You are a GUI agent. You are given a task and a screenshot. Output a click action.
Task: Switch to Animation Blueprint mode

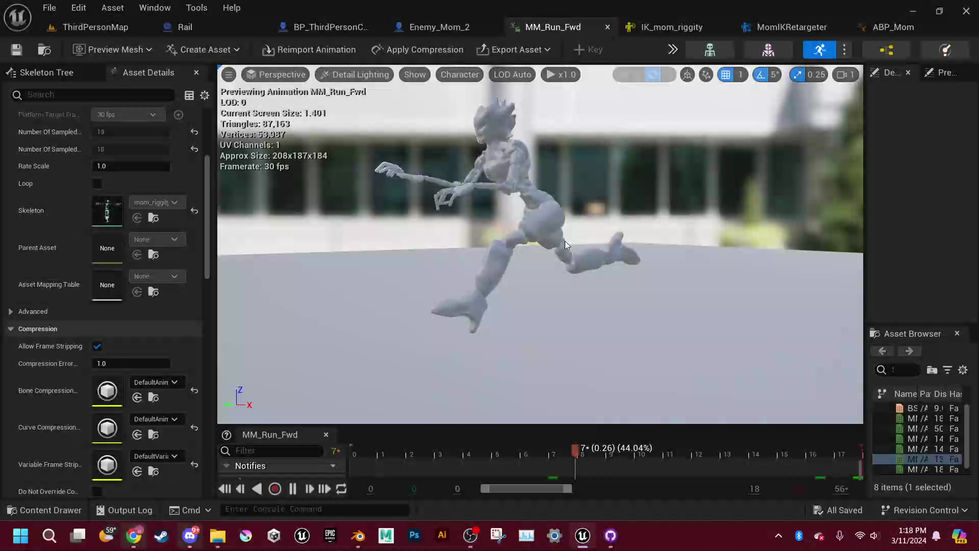coord(887,50)
